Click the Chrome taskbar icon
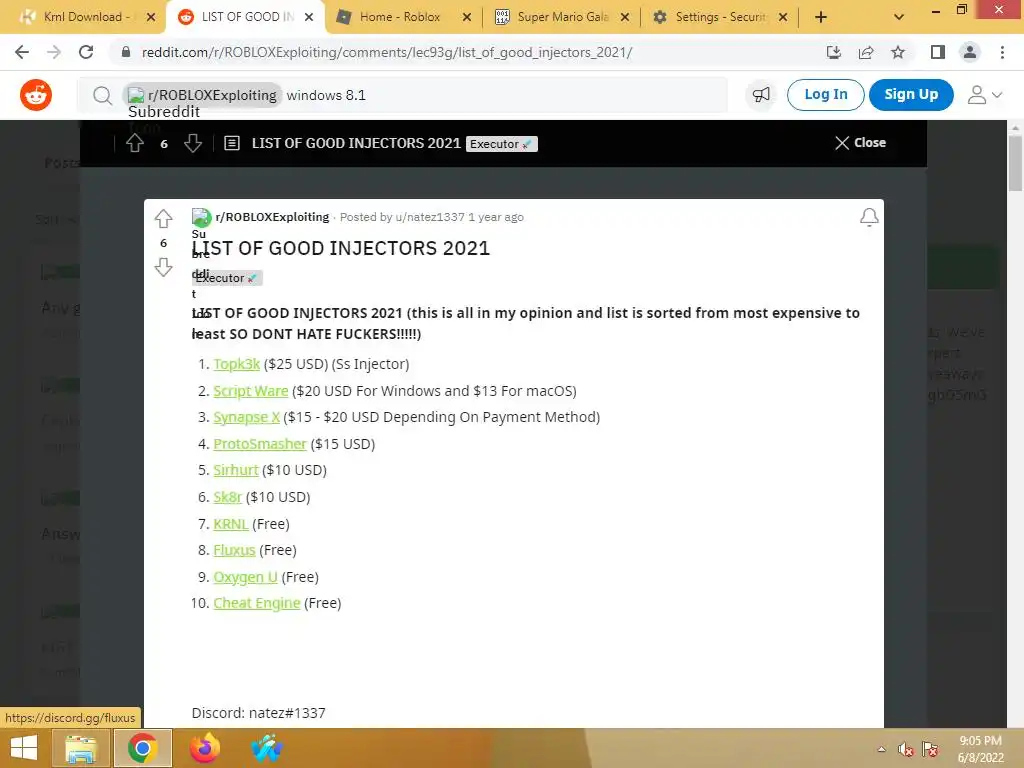 142,748
